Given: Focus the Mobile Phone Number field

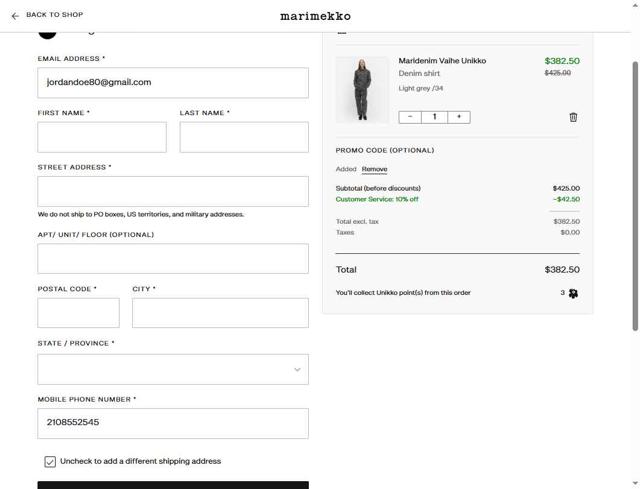Looking at the screenshot, I should [x=173, y=424].
